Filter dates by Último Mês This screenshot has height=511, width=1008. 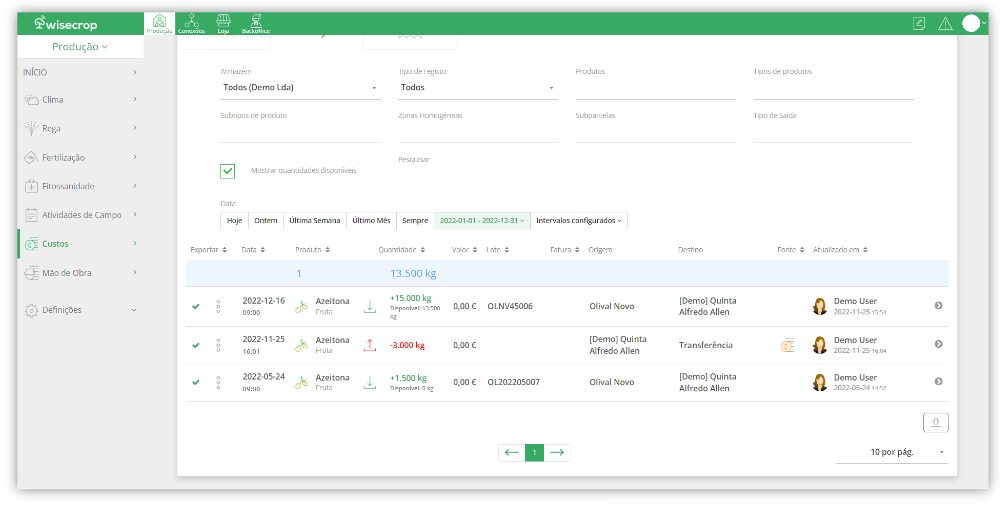(372, 220)
